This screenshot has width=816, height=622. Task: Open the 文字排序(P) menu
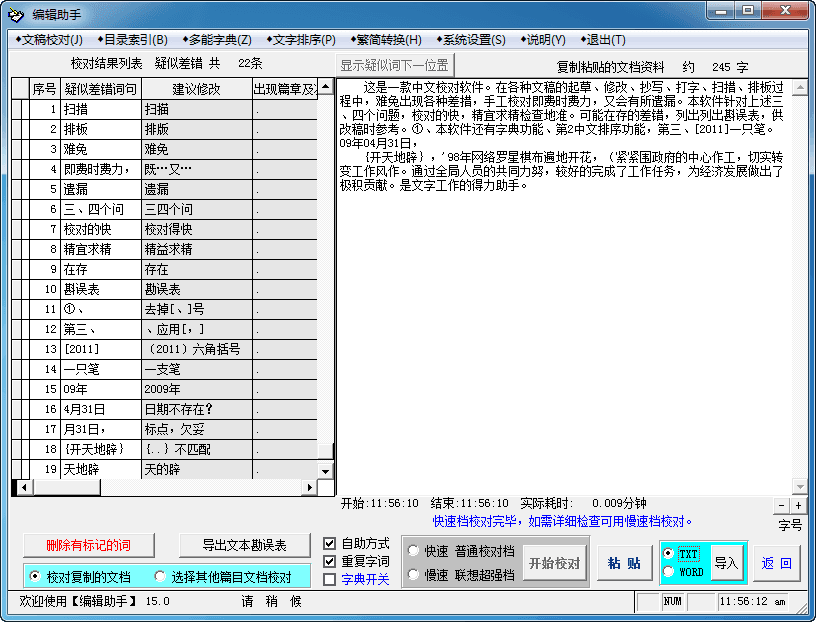(301, 40)
